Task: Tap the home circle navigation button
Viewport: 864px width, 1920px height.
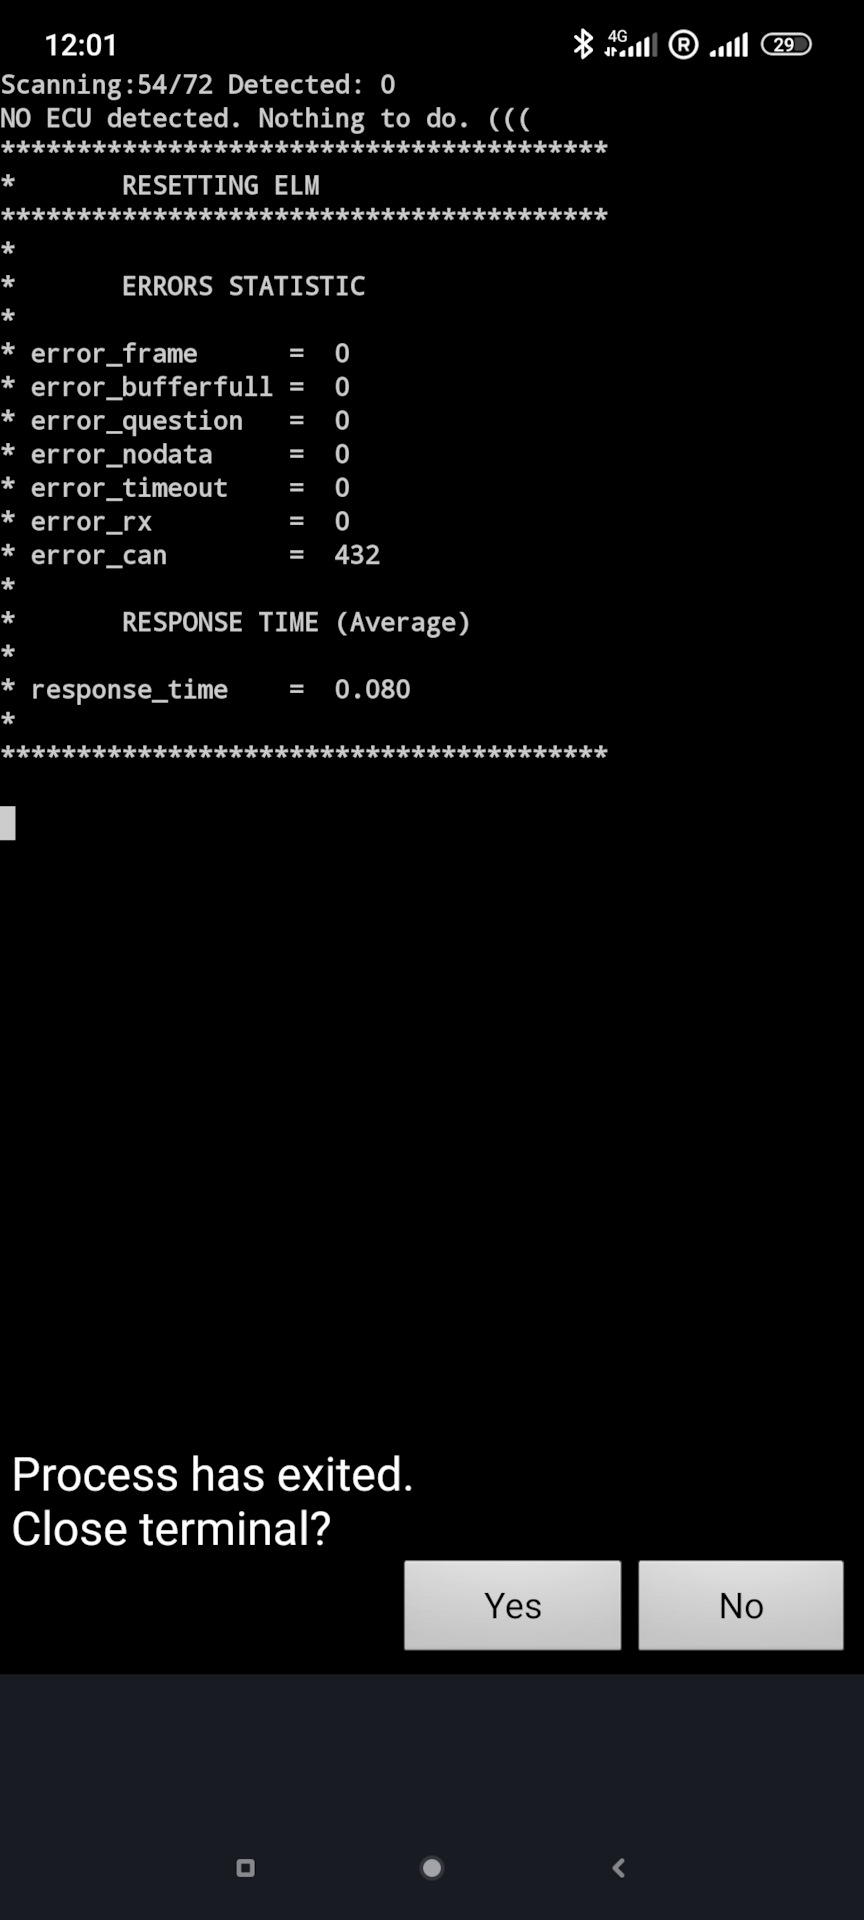Action: 432,1867
